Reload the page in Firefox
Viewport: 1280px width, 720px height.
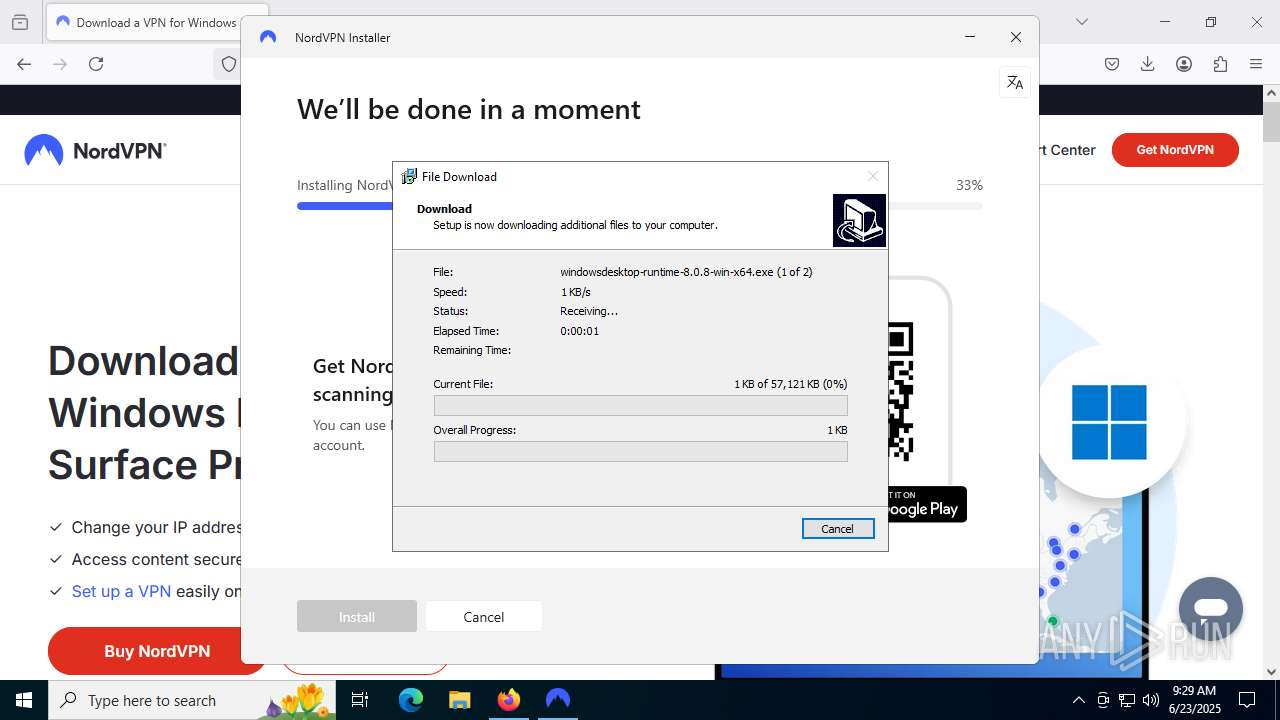(96, 64)
